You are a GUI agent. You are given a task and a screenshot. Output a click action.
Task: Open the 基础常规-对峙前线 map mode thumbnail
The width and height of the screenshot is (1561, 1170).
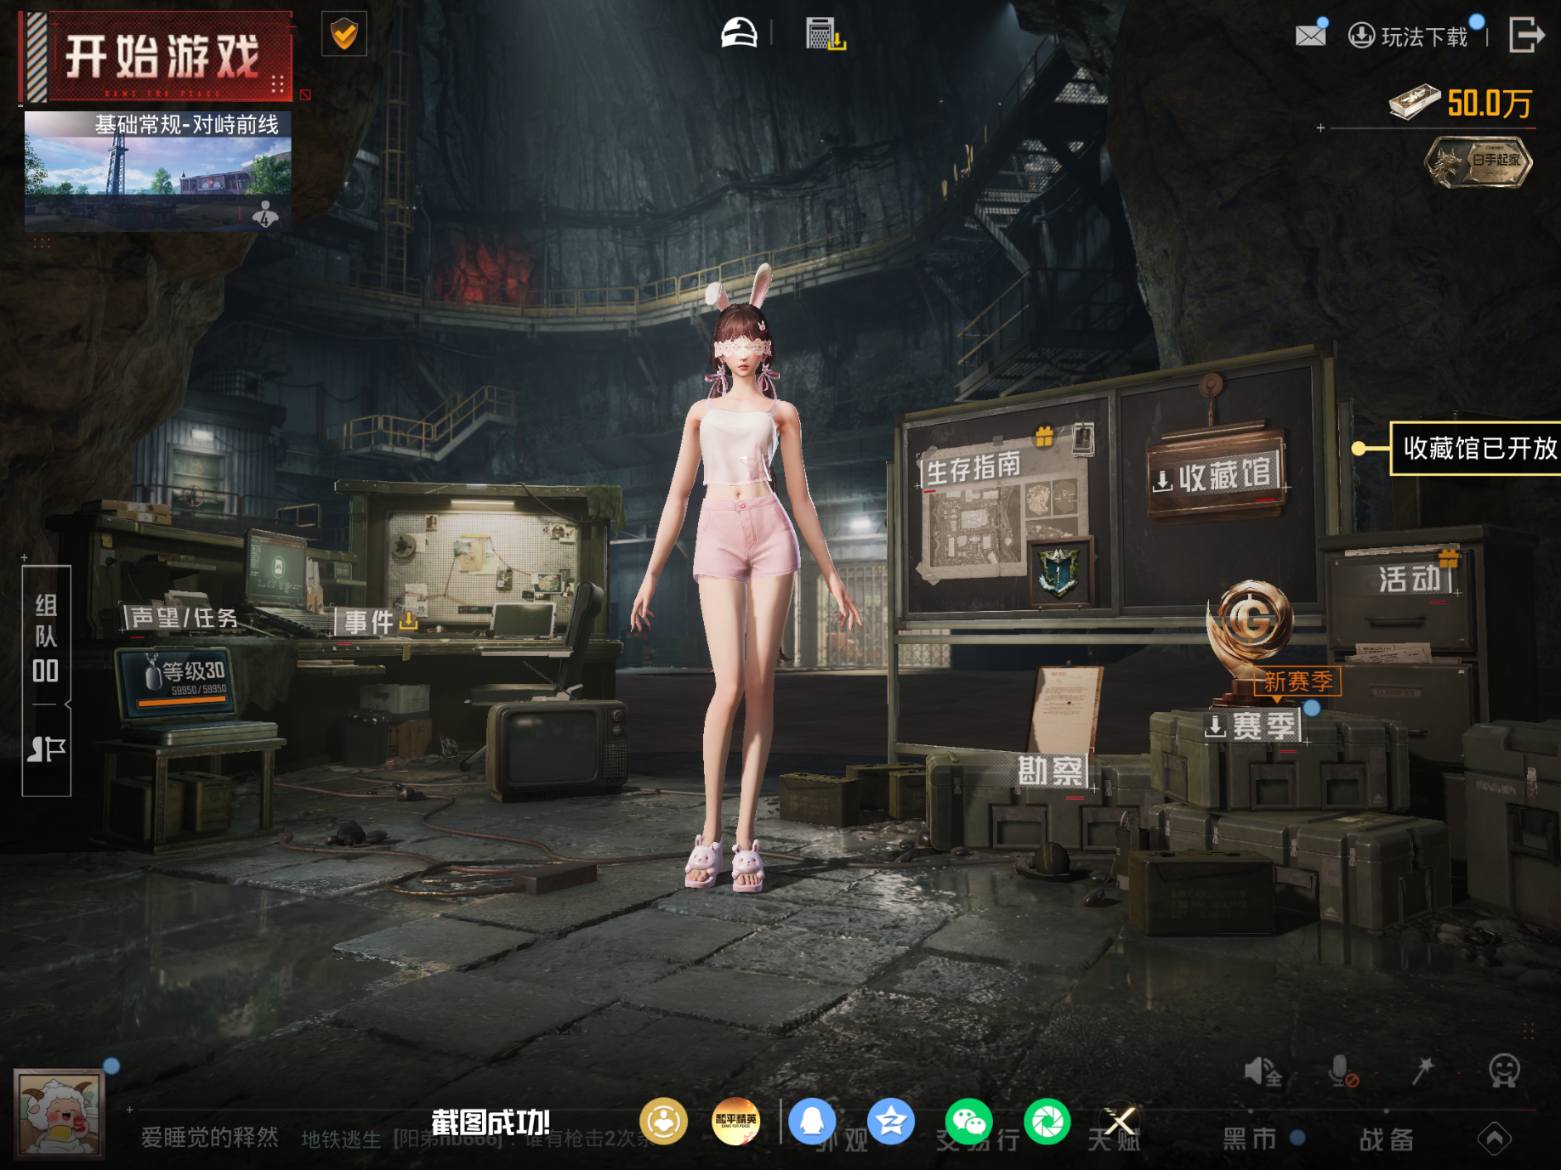[158, 170]
